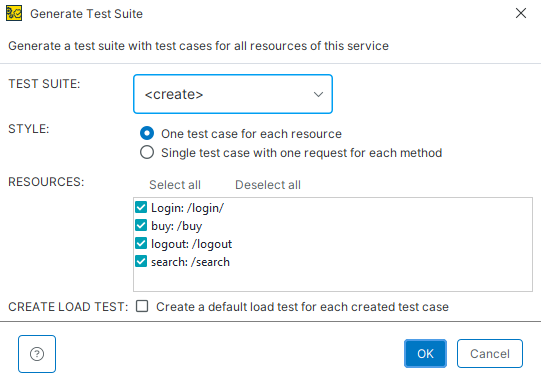Open help with the question mark button
This screenshot has height=383, width=541.
point(37,354)
